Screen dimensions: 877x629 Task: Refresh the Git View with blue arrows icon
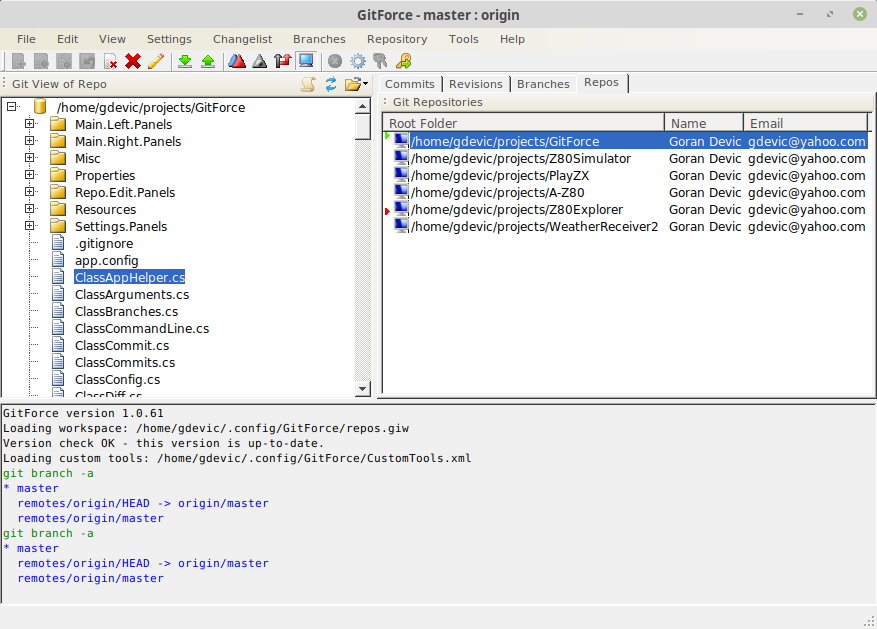pyautogui.click(x=331, y=84)
